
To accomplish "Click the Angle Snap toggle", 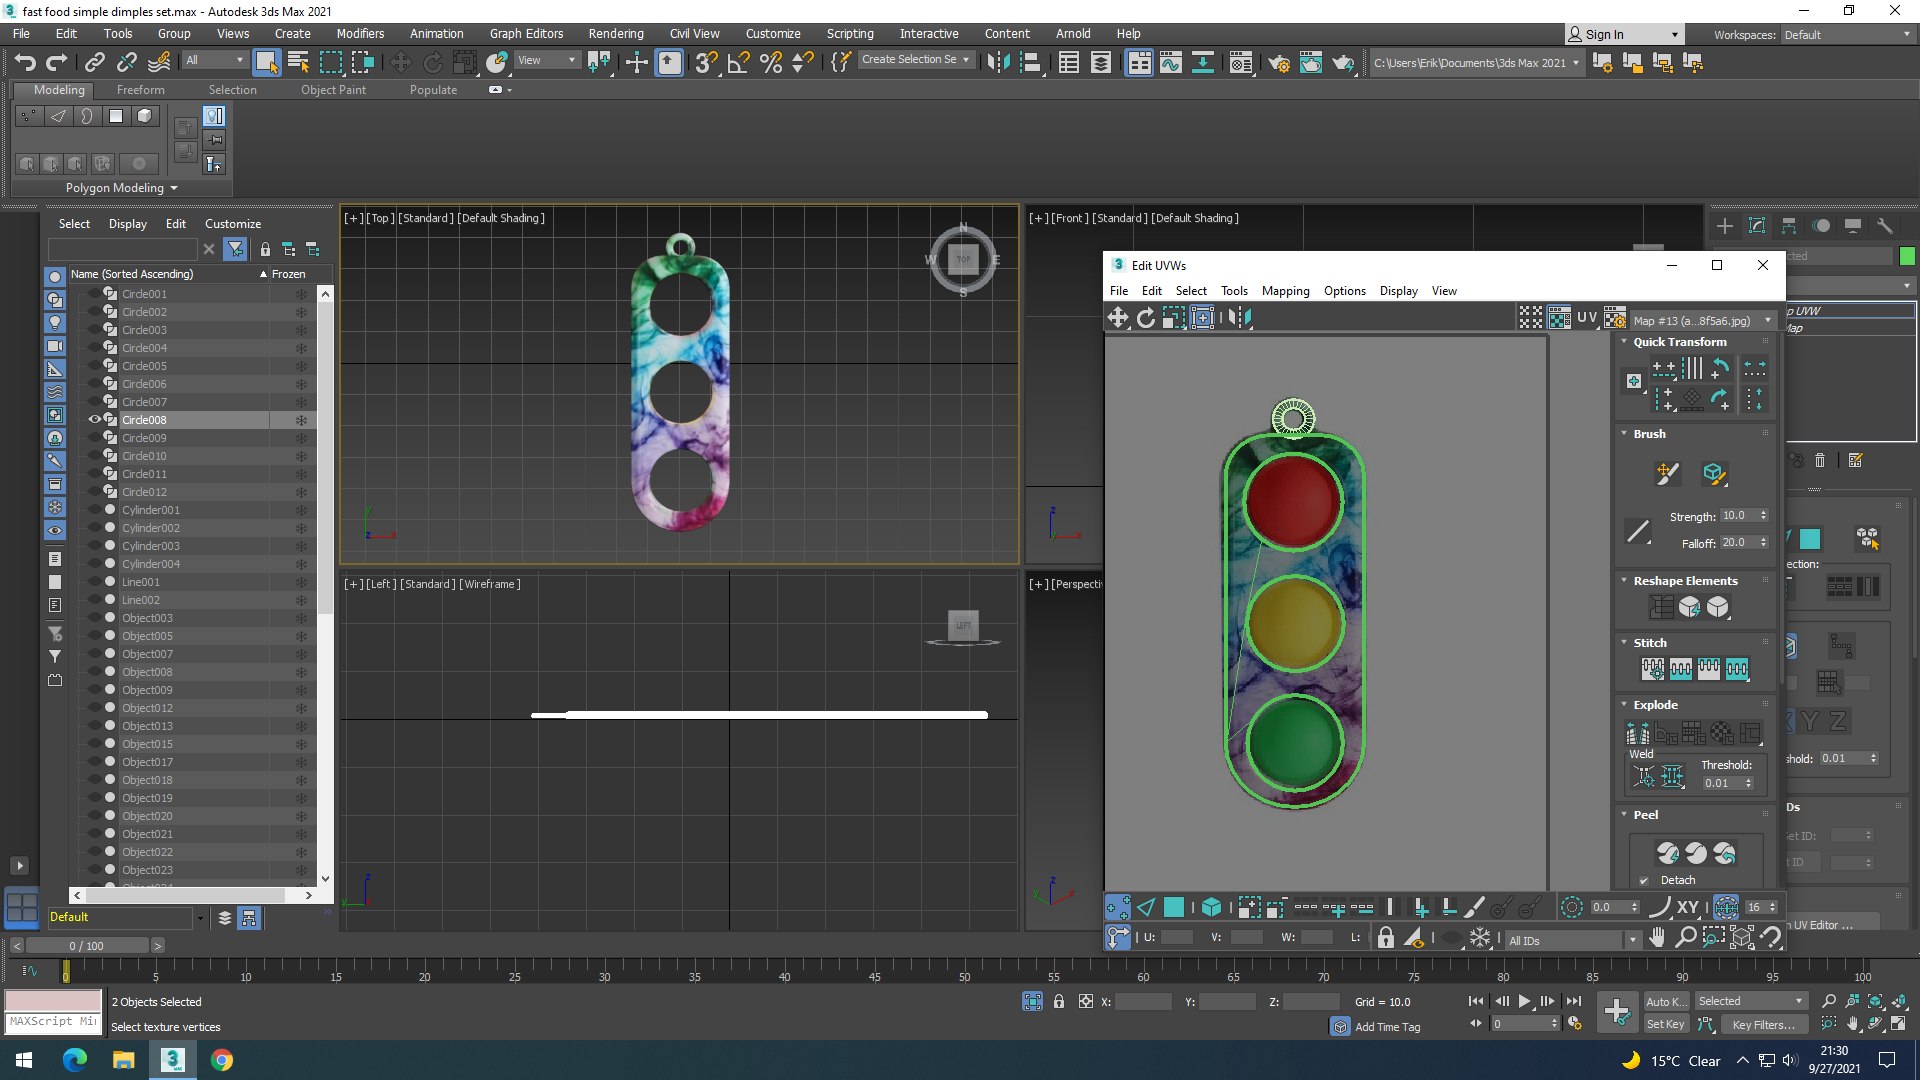I will click(739, 62).
